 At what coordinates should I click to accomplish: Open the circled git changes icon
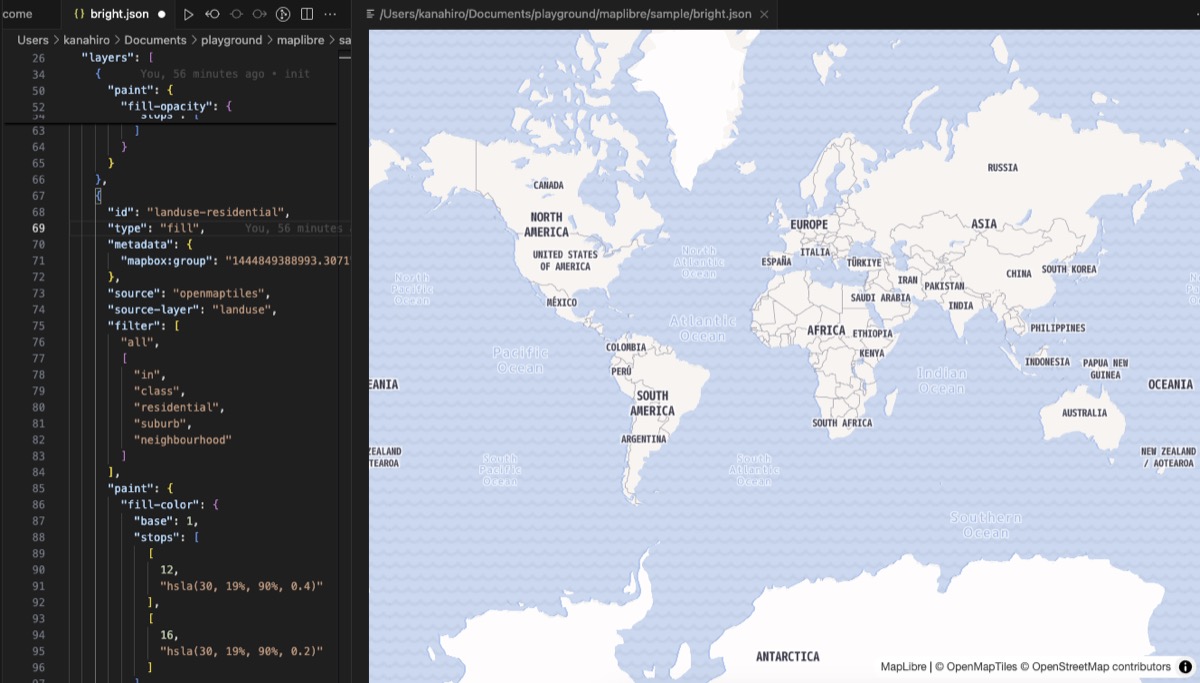(x=283, y=14)
